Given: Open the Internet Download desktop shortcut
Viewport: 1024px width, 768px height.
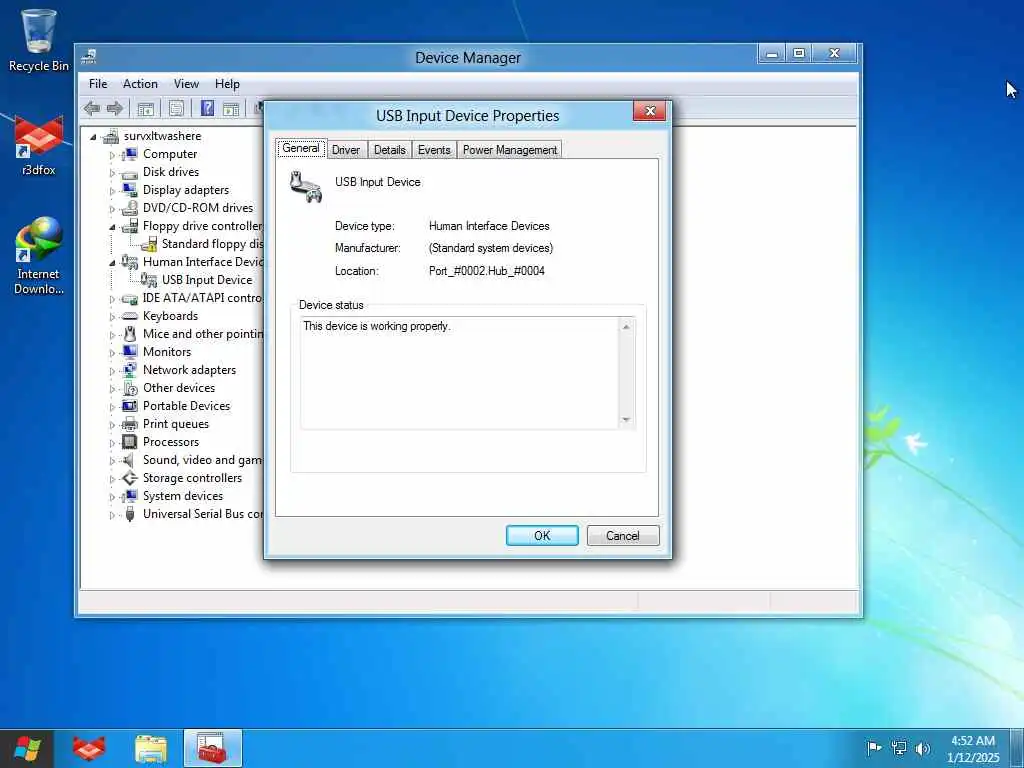Looking at the screenshot, I should point(39,256).
